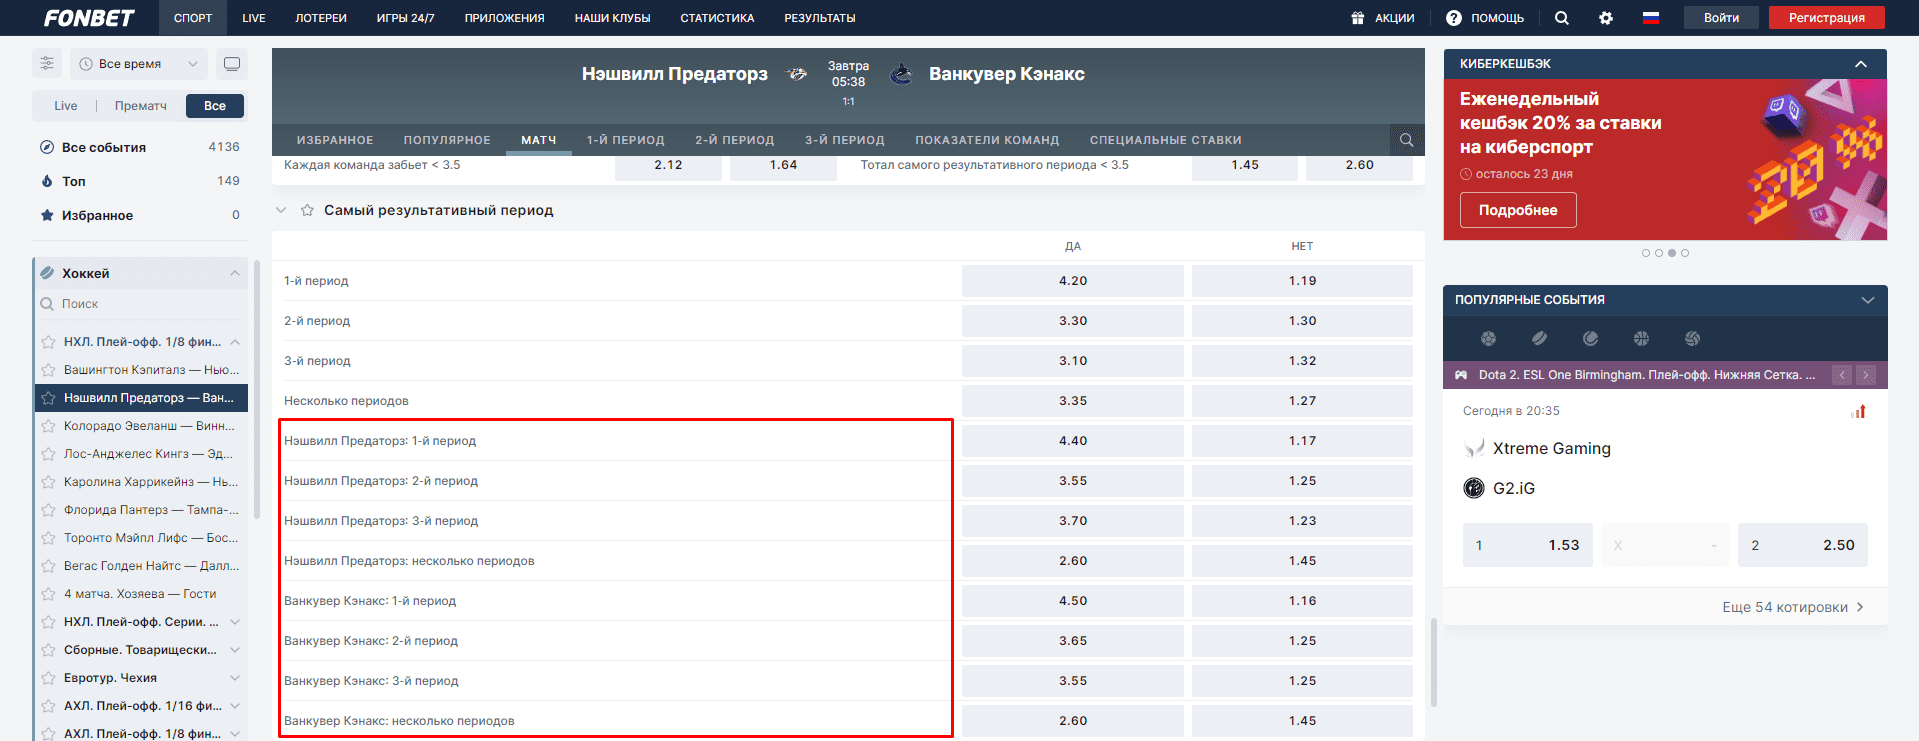The width and height of the screenshot is (1919, 741).
Task: Select odds 4.20 for 1-й период Да
Action: [x=1073, y=281]
